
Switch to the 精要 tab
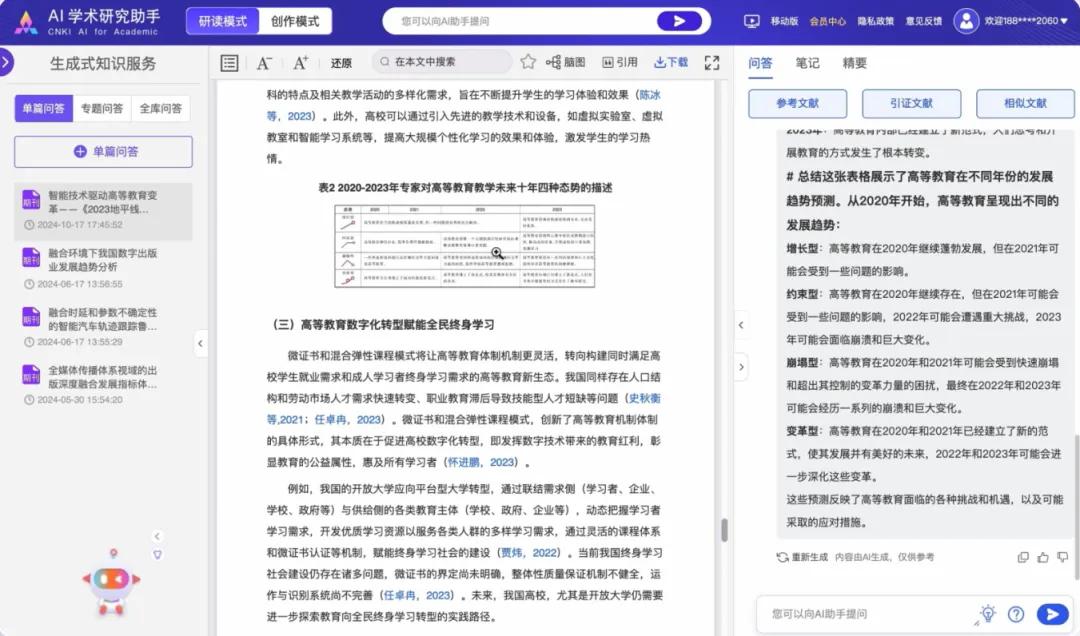(x=854, y=63)
